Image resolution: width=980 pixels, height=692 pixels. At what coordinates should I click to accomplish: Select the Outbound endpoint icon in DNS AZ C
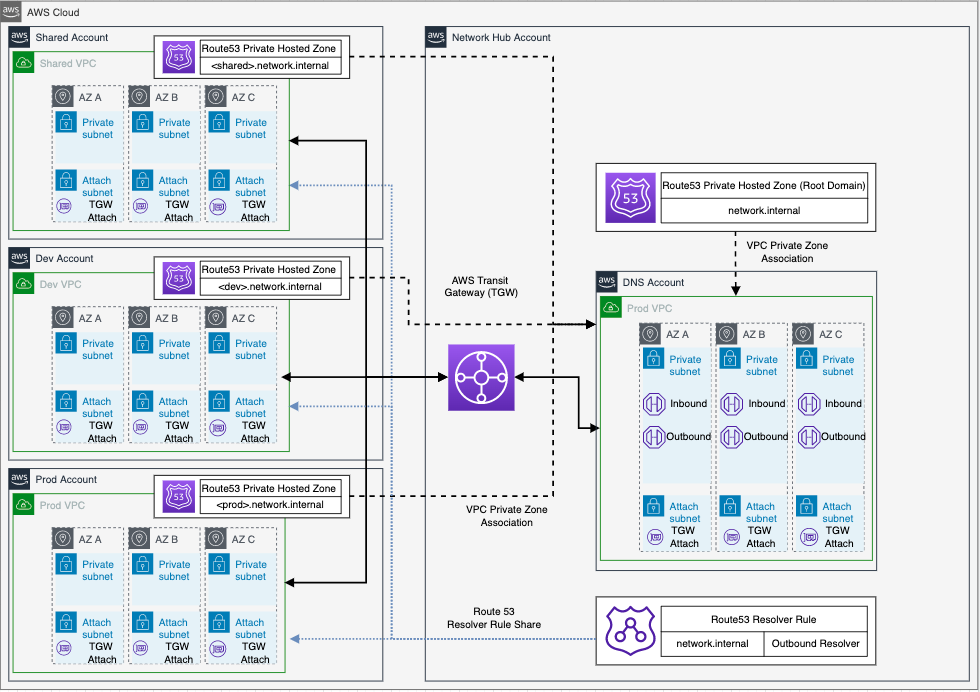coord(809,436)
